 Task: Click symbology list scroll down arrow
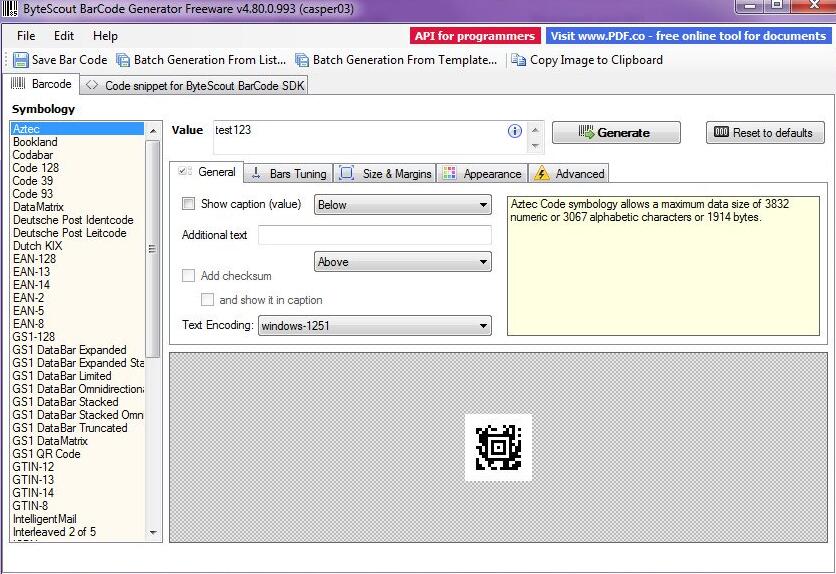pyautogui.click(x=153, y=532)
